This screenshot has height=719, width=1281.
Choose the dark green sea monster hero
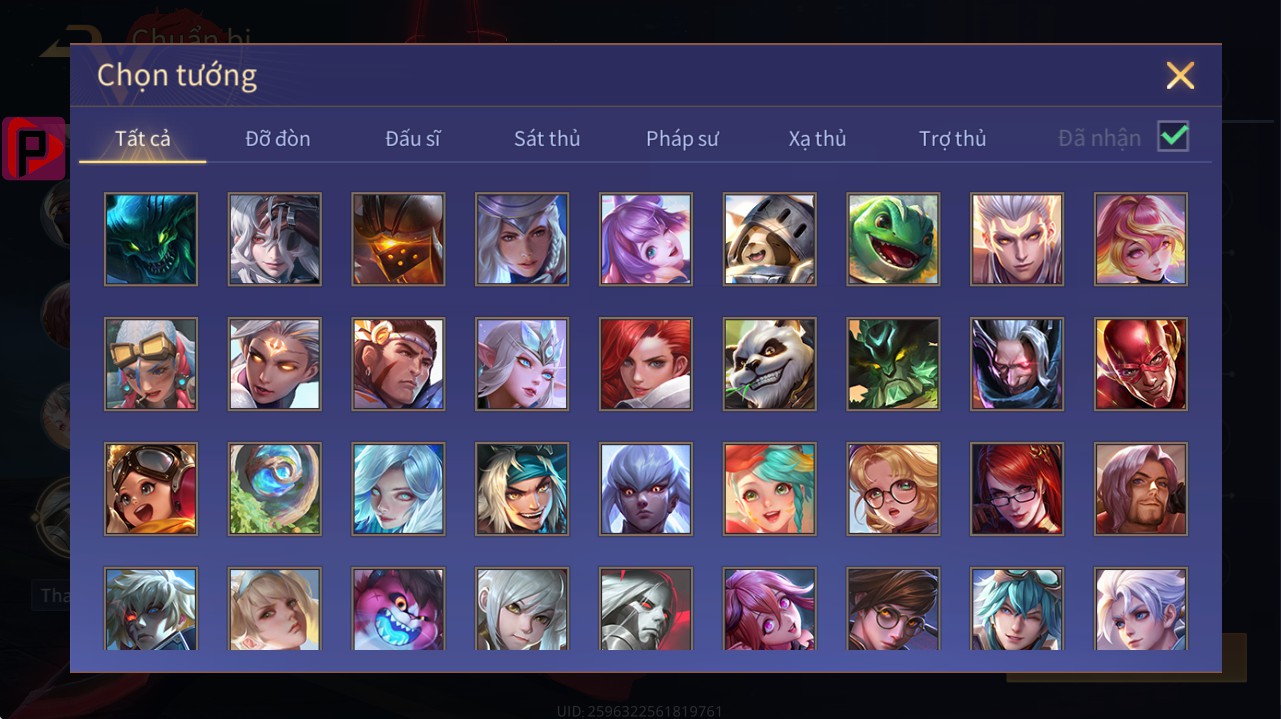click(x=151, y=239)
